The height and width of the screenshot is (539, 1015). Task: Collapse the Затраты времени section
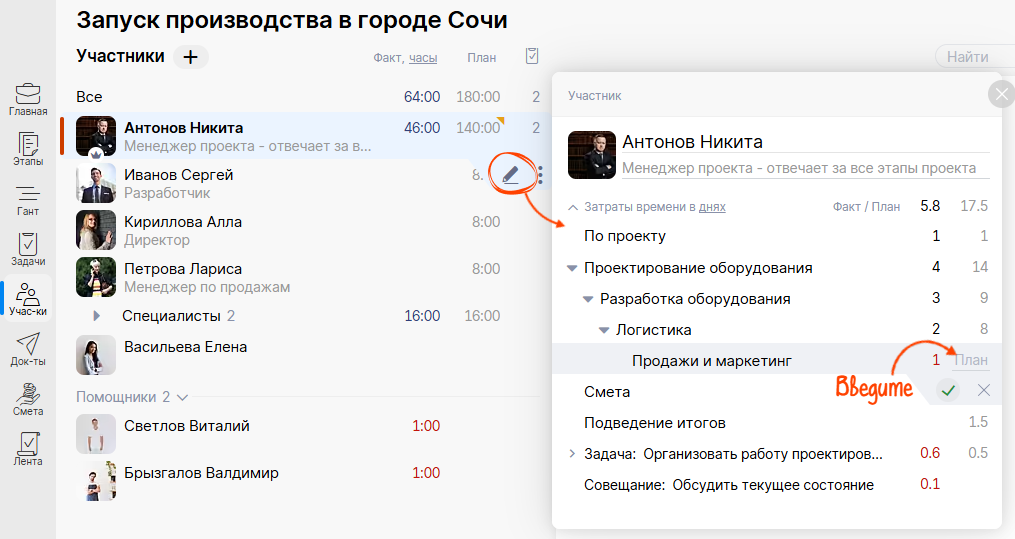point(573,207)
